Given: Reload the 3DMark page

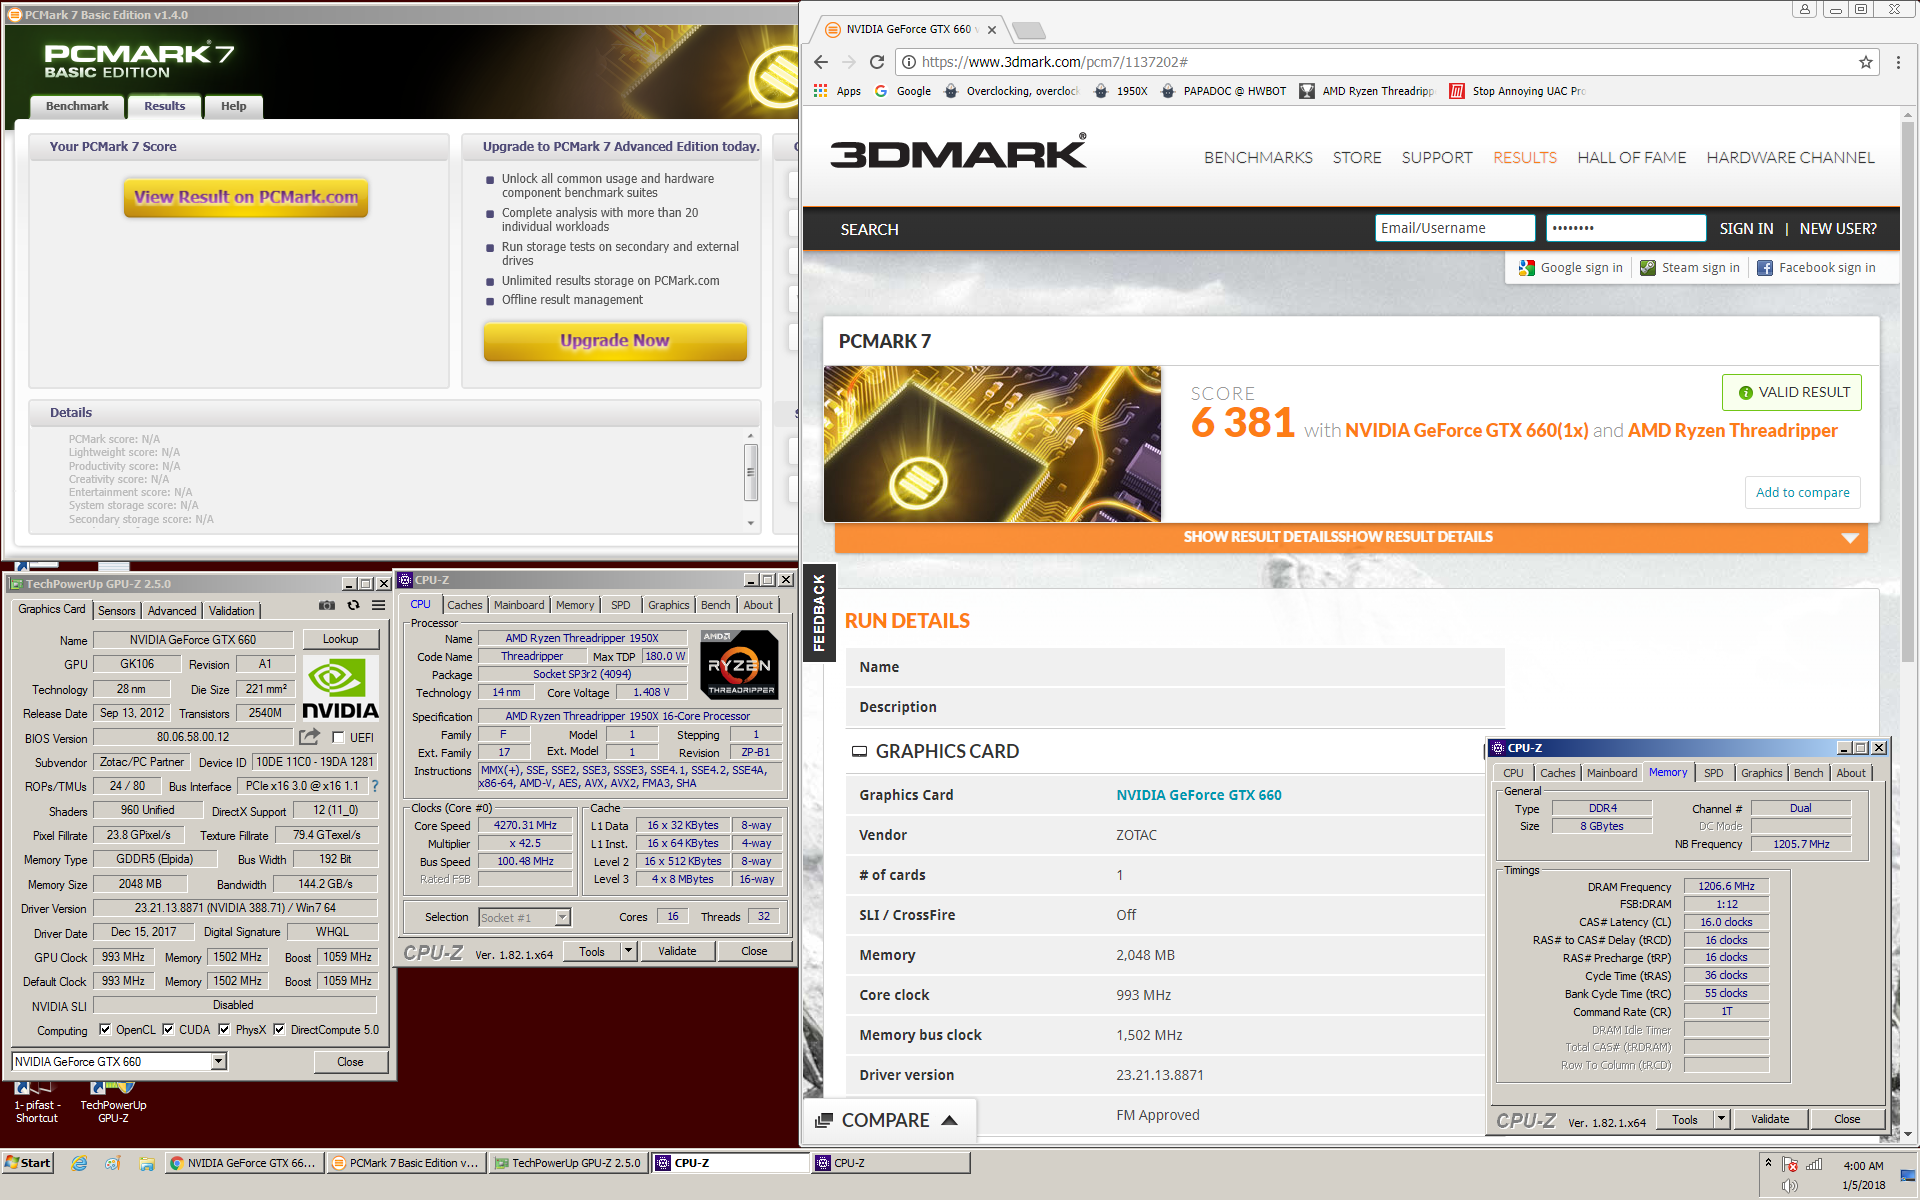Looking at the screenshot, I should (x=877, y=62).
